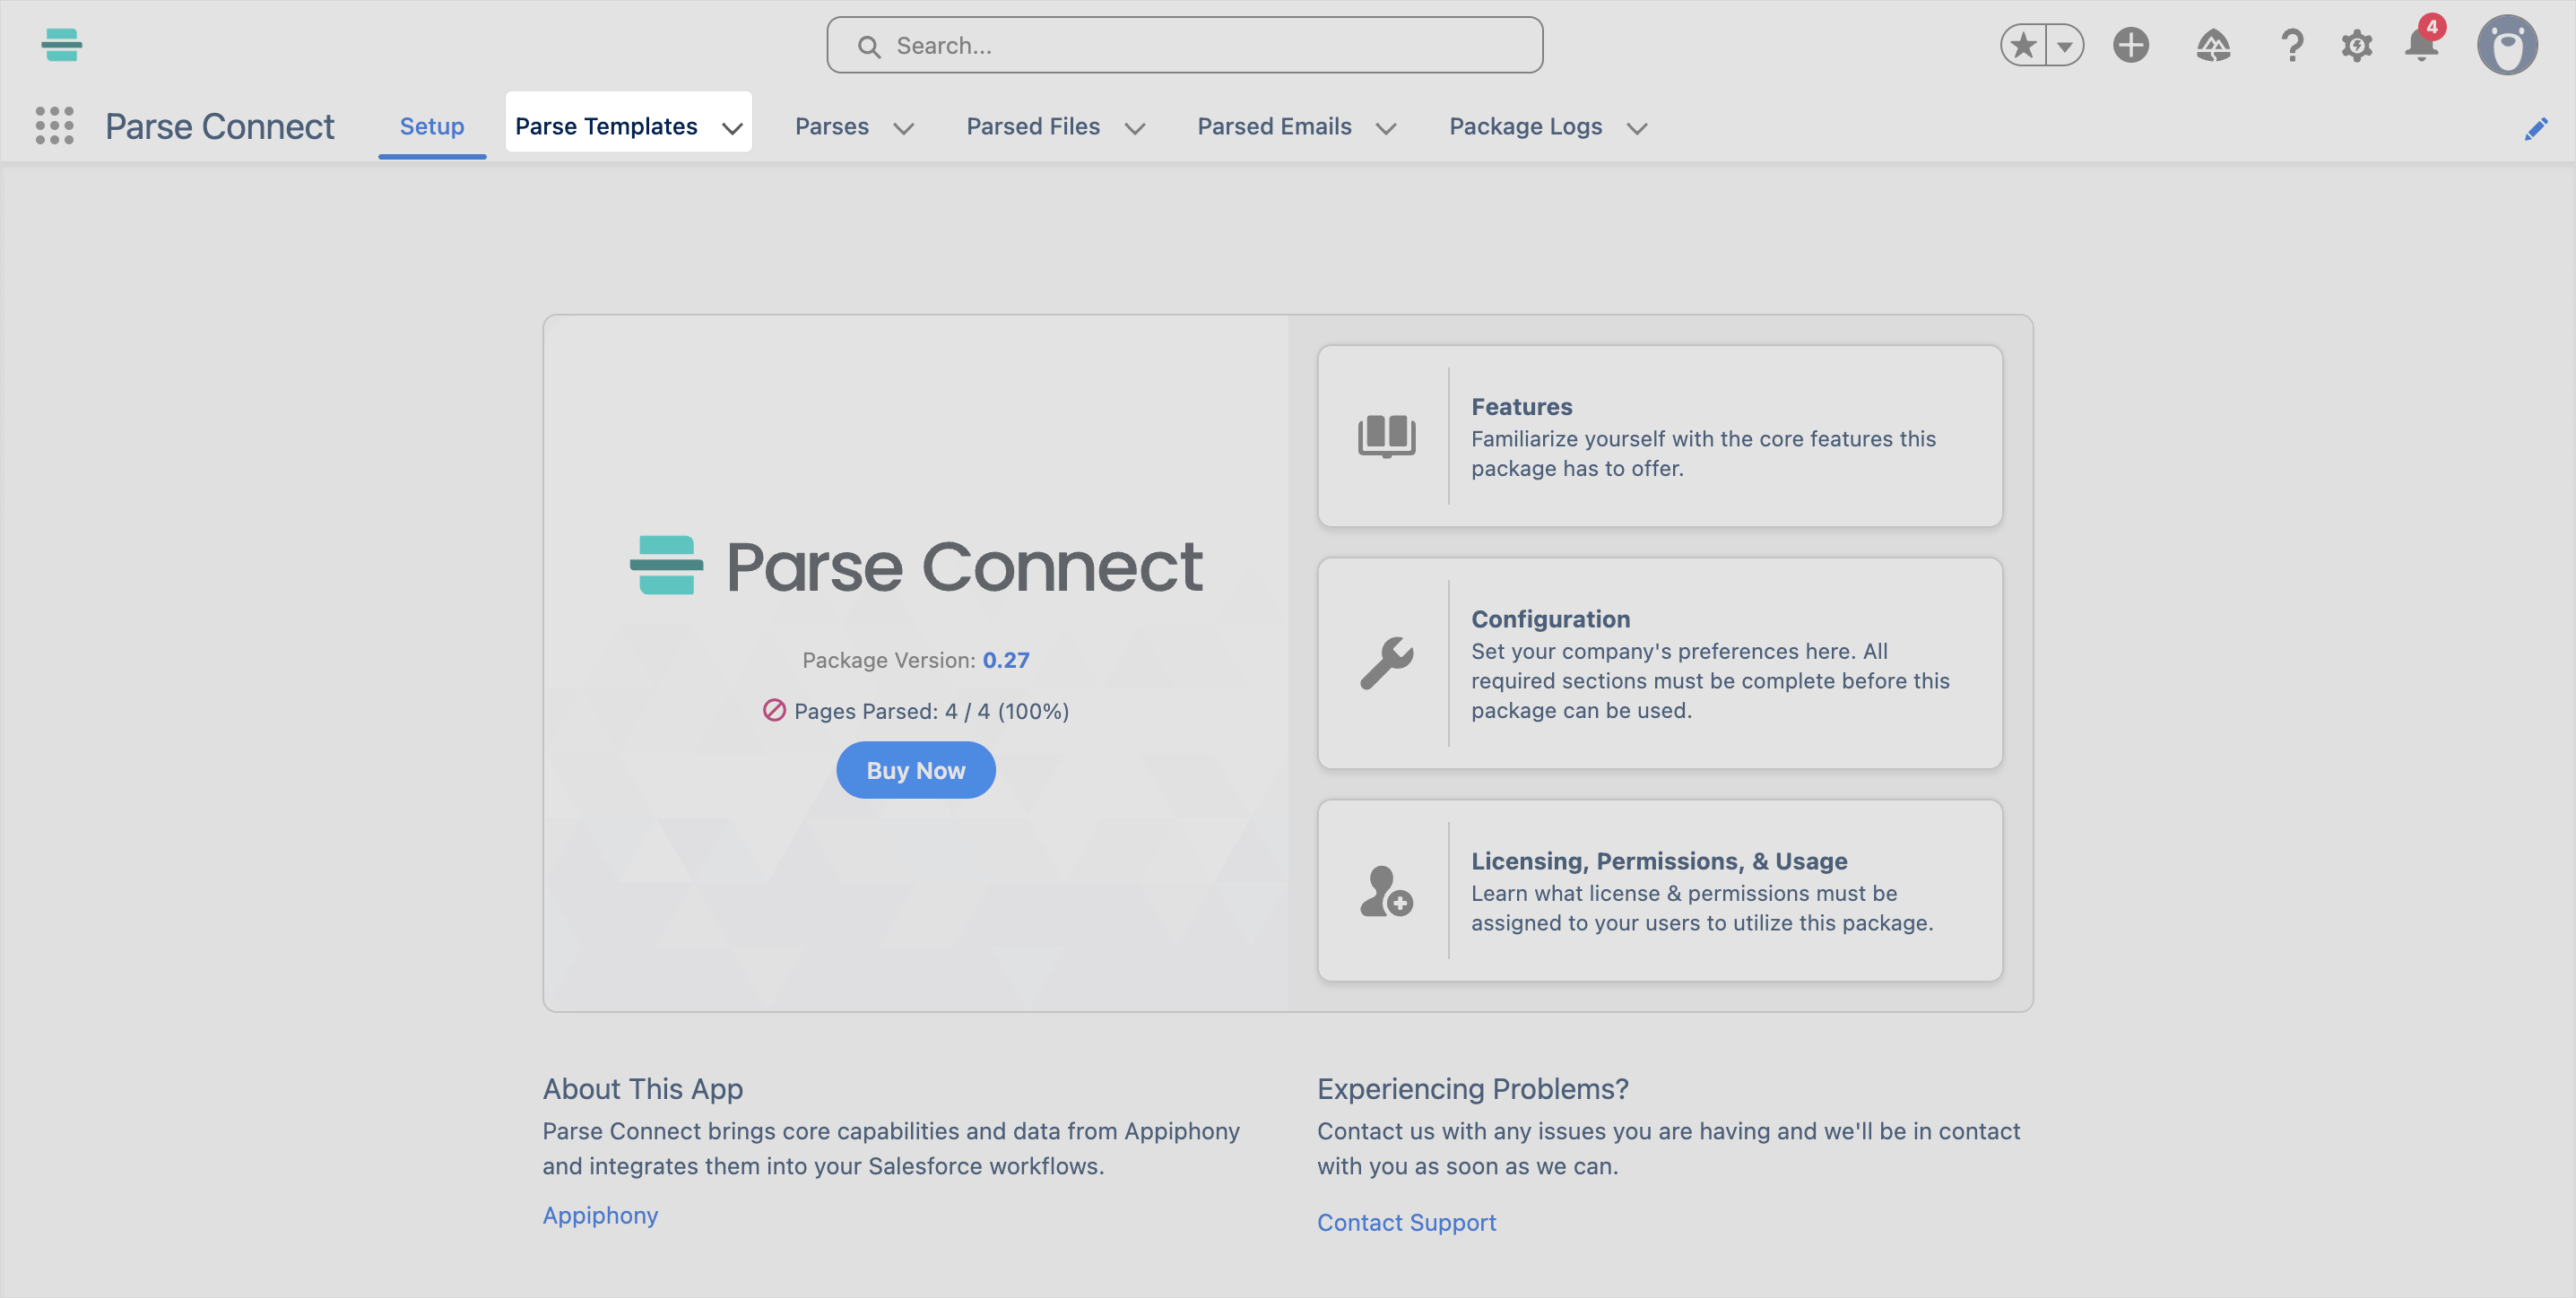Click the package version number 0.27
Image resolution: width=2576 pixels, height=1298 pixels.
pyautogui.click(x=1005, y=659)
